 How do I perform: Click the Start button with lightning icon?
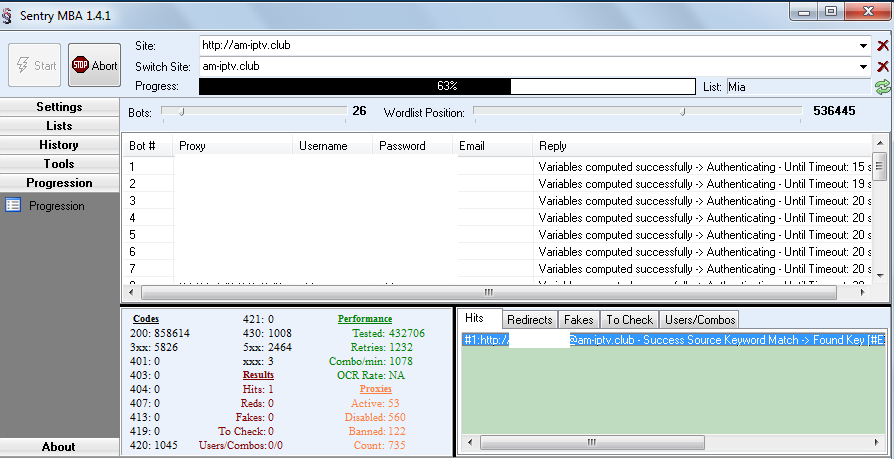[35, 66]
